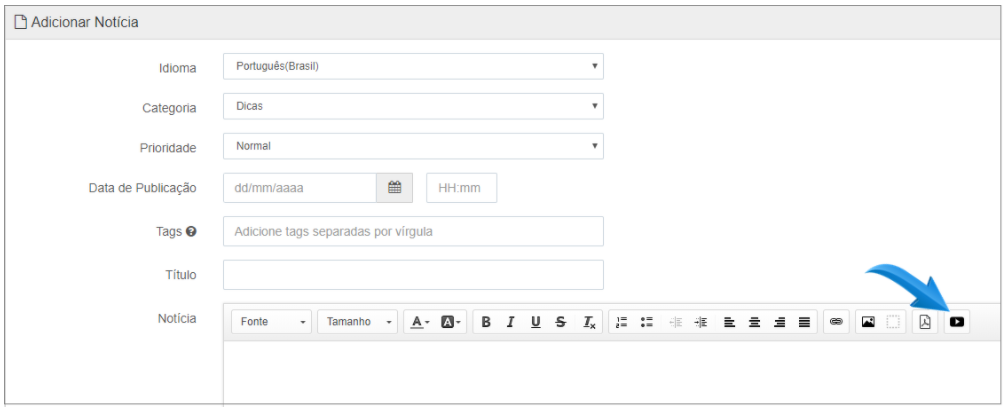Open the Fonte font dropdown
This screenshot has width=1006, height=407.
pos(272,322)
